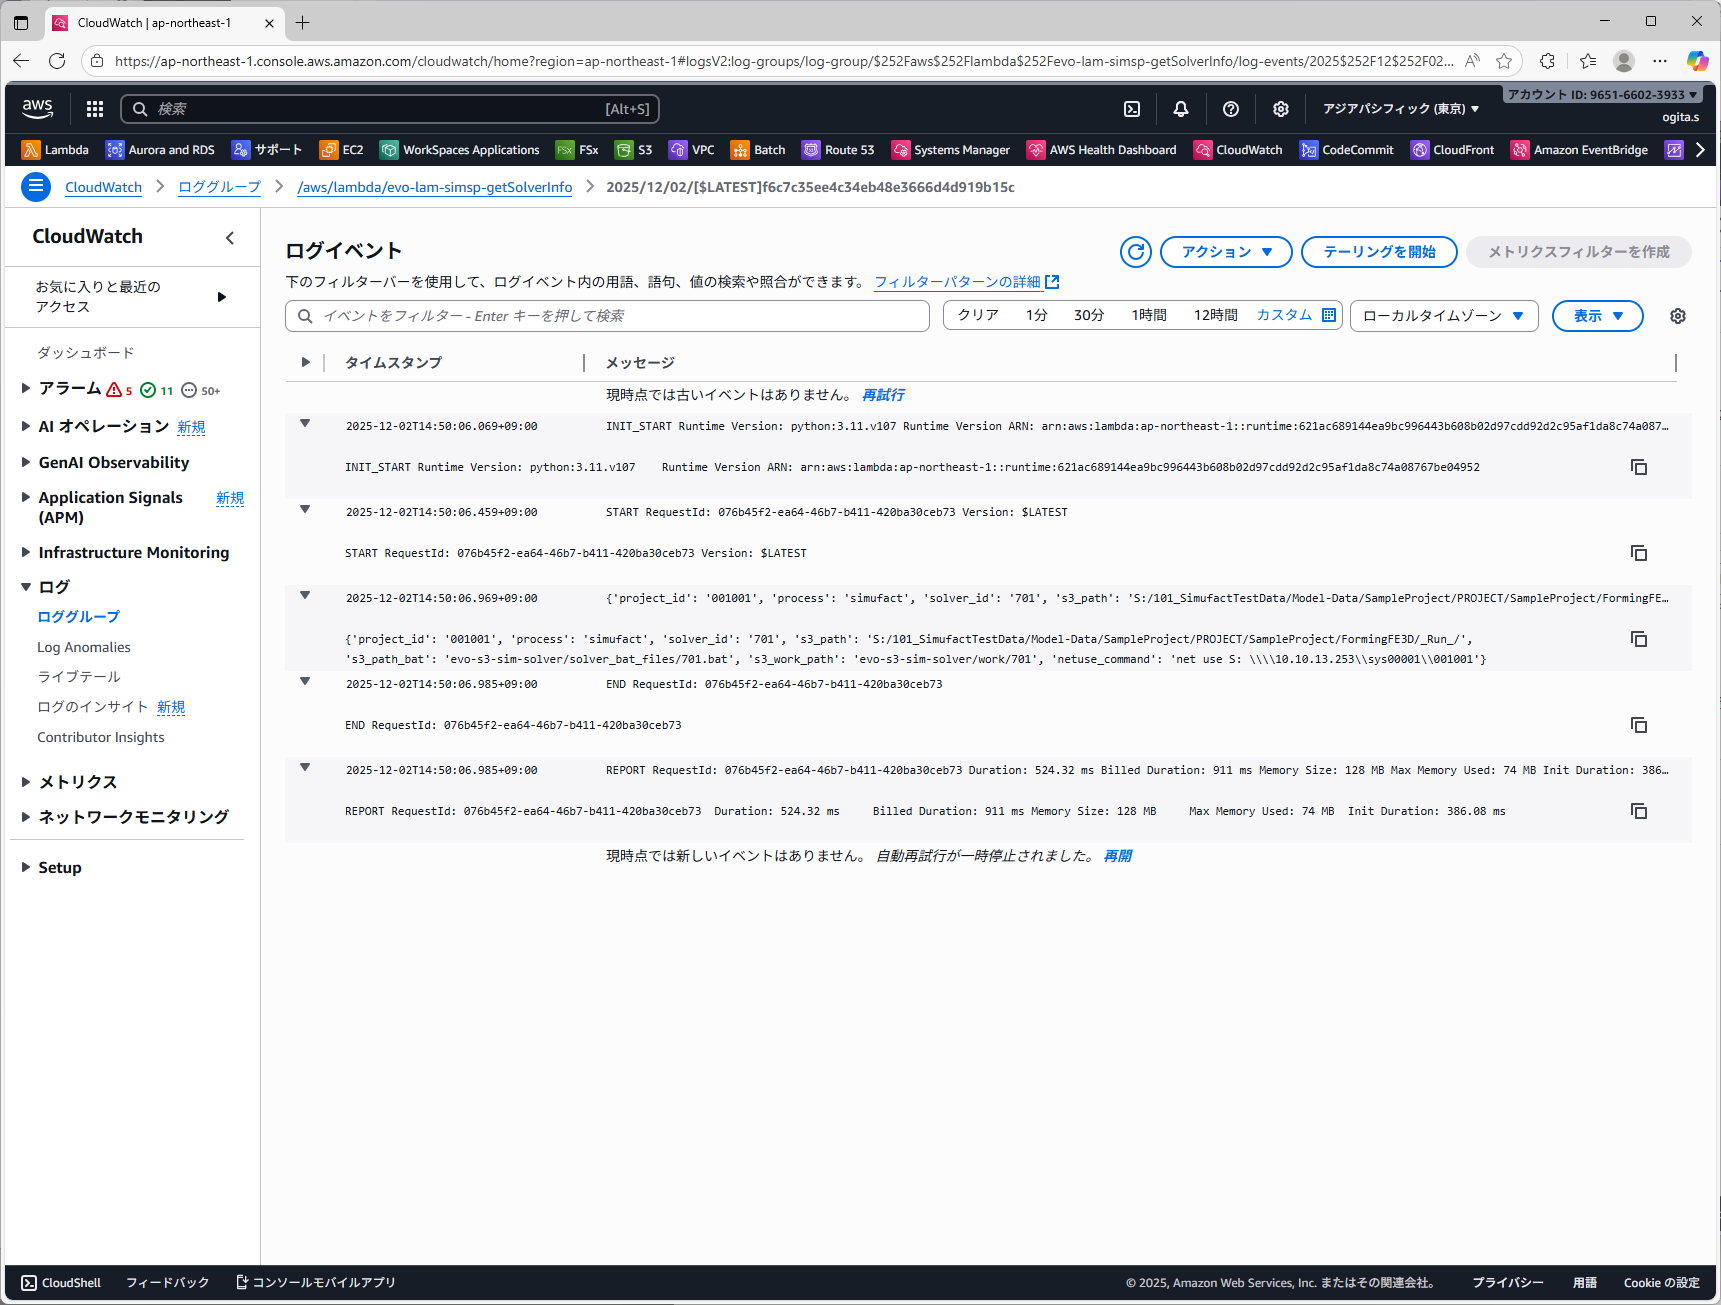This screenshot has width=1721, height=1305.
Task: Expand the アラーム section in sidebar
Action: click(x=26, y=389)
